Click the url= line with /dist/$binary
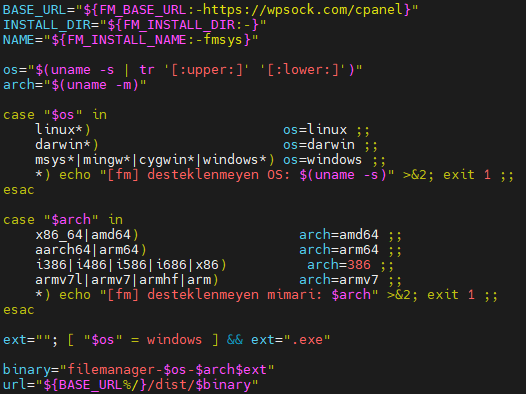 (x=130, y=385)
